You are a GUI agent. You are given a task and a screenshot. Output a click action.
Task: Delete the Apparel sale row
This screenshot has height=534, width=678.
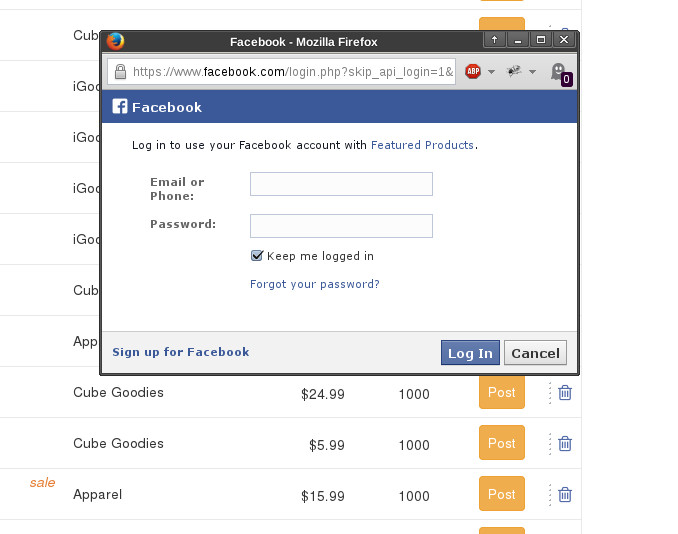(565, 494)
